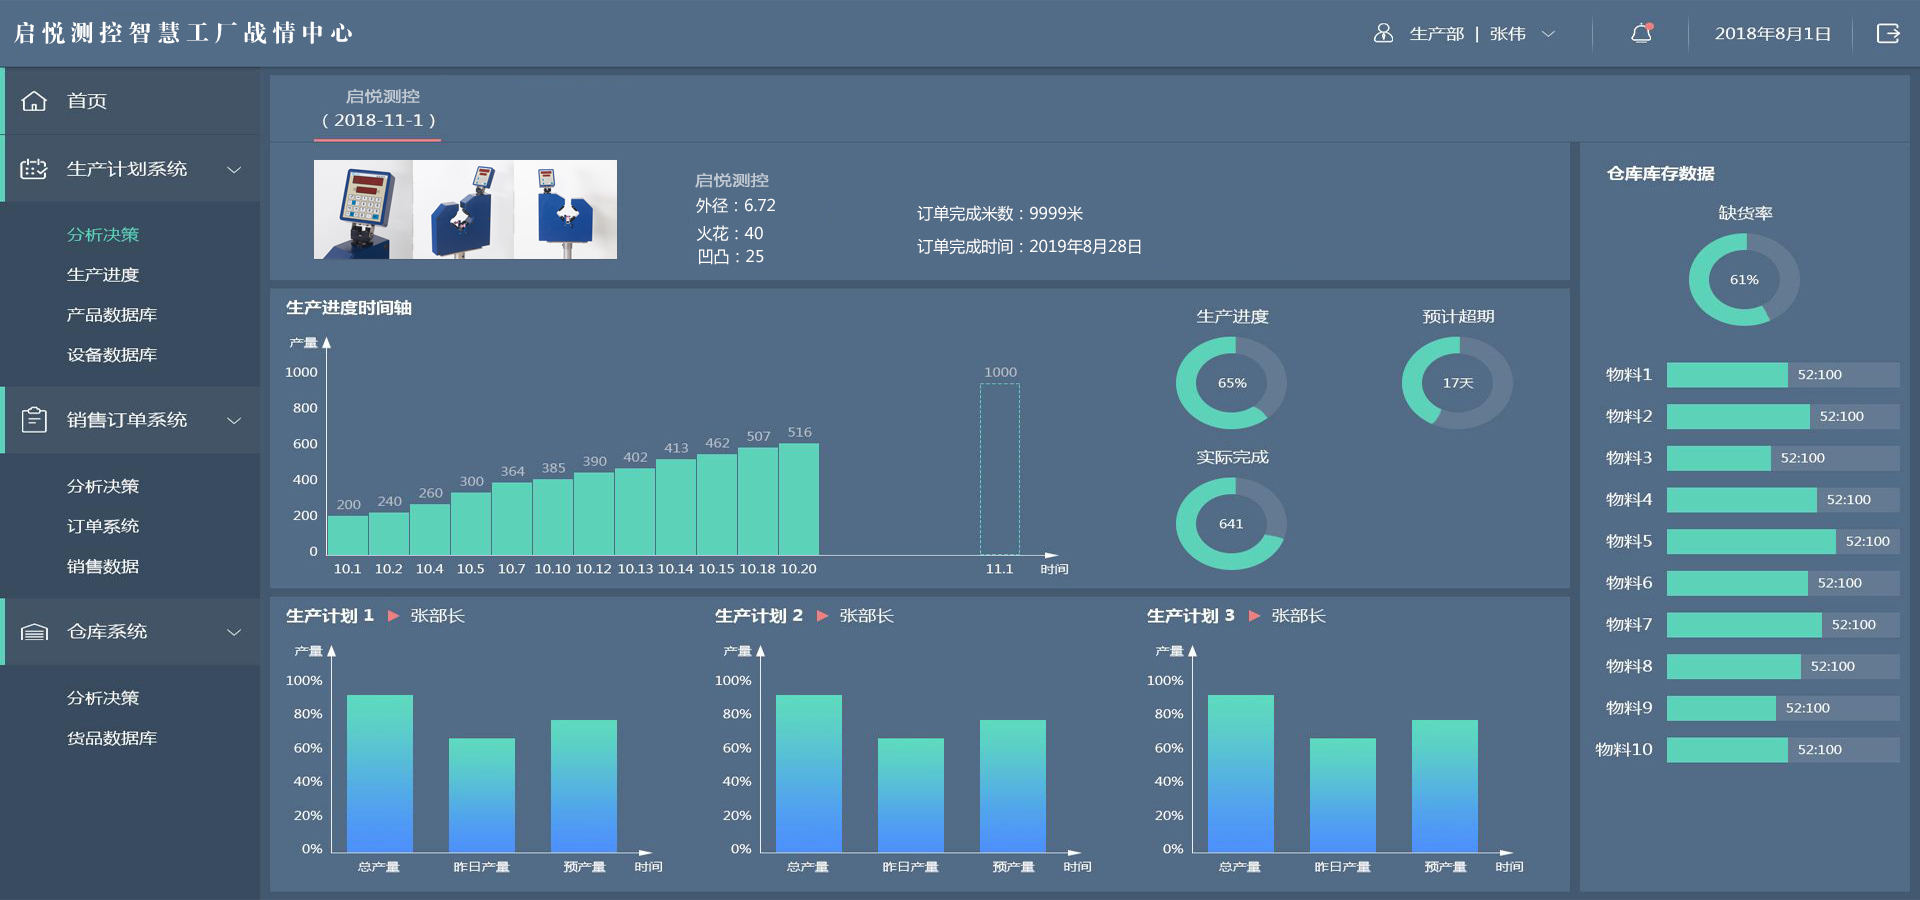Click the sales order clipboard icon
The width and height of the screenshot is (1920, 900).
click(x=34, y=420)
